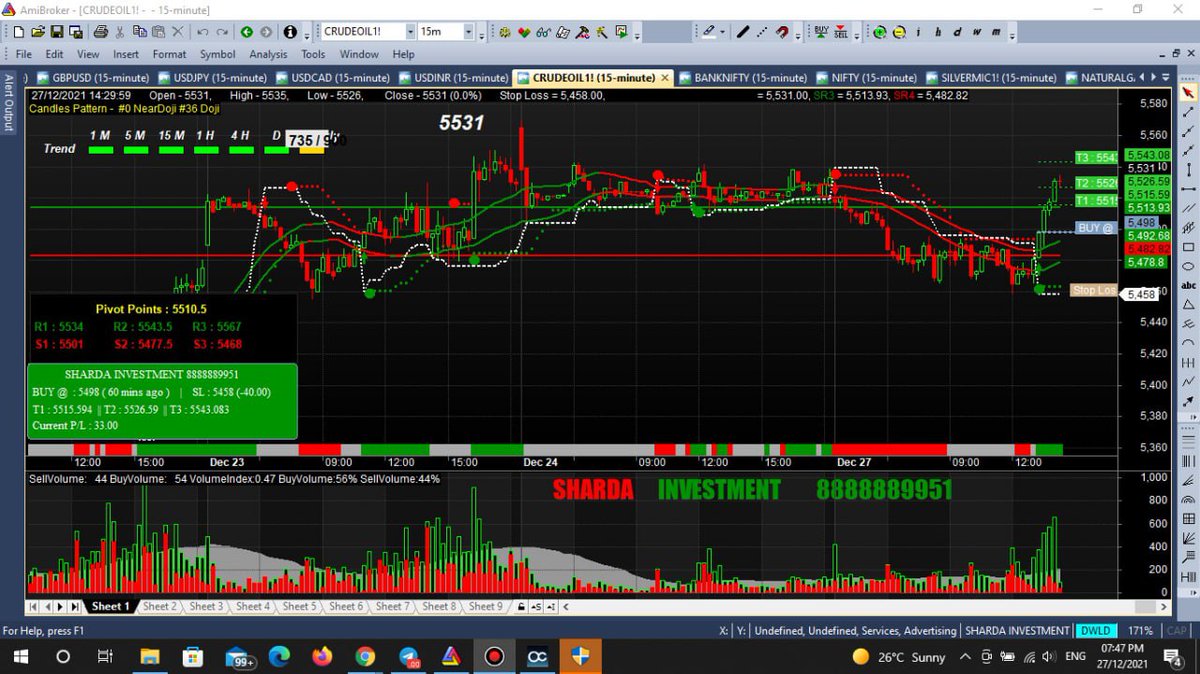Expand toolbar overflow after Information icon

[307, 36]
